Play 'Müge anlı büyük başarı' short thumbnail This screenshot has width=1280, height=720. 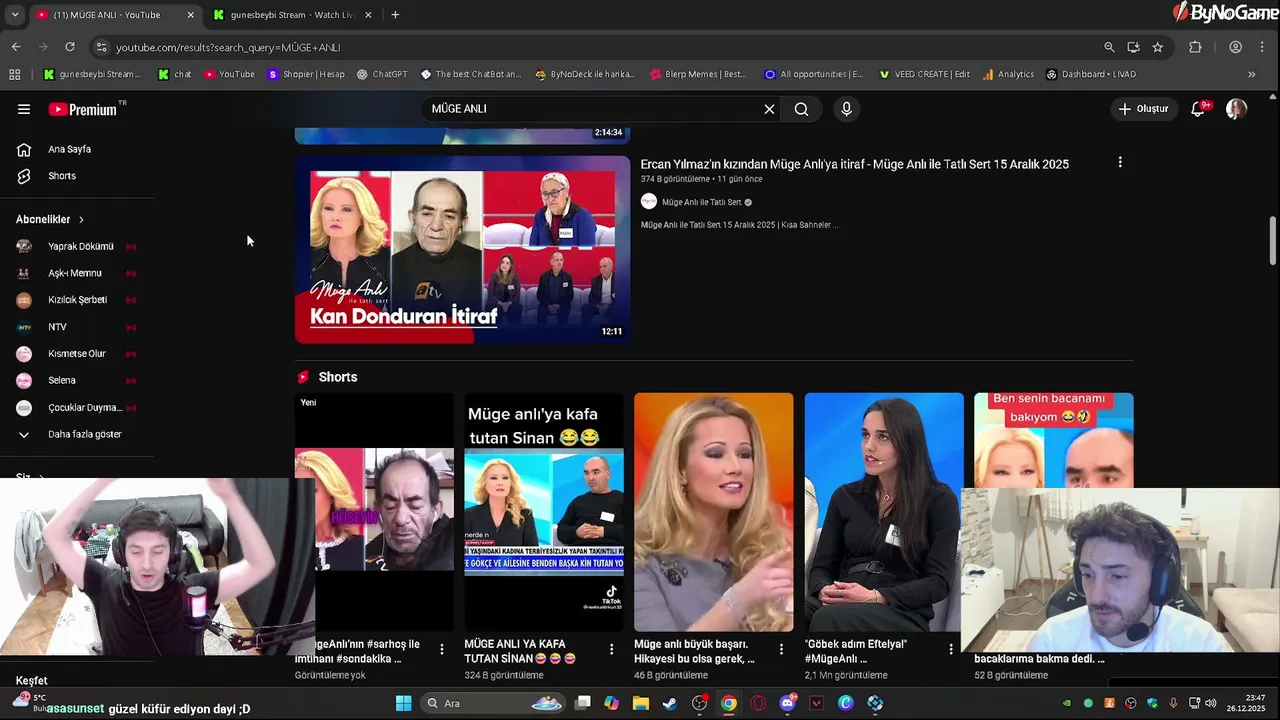click(x=714, y=512)
